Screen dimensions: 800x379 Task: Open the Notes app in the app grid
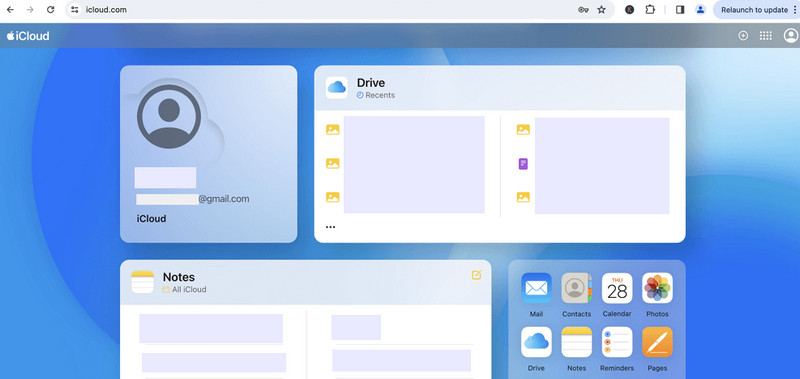coord(577,342)
